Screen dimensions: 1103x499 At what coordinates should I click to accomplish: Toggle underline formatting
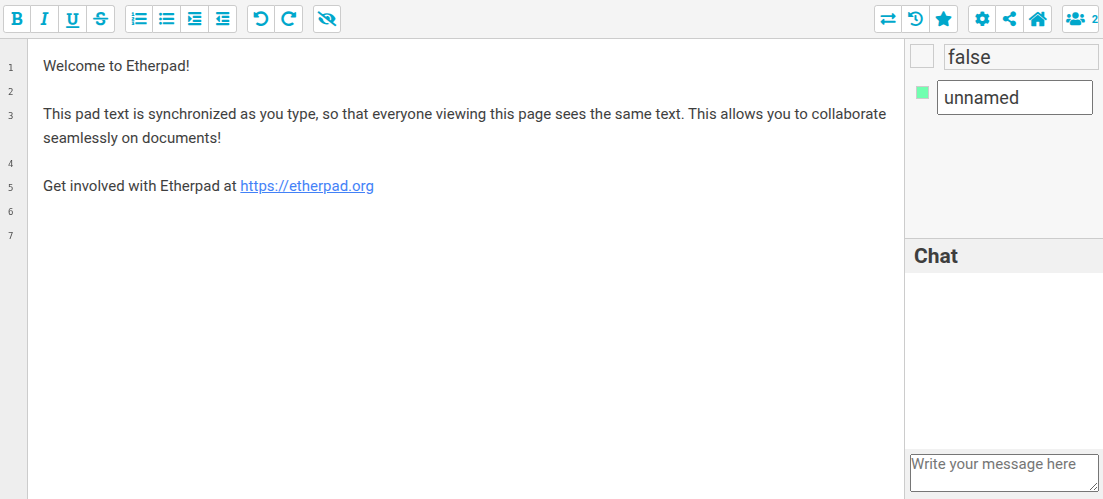pyautogui.click(x=72, y=19)
